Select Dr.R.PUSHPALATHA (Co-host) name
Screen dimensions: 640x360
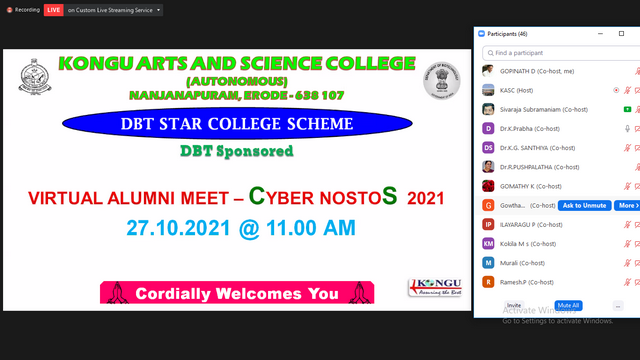pyautogui.click(x=540, y=167)
